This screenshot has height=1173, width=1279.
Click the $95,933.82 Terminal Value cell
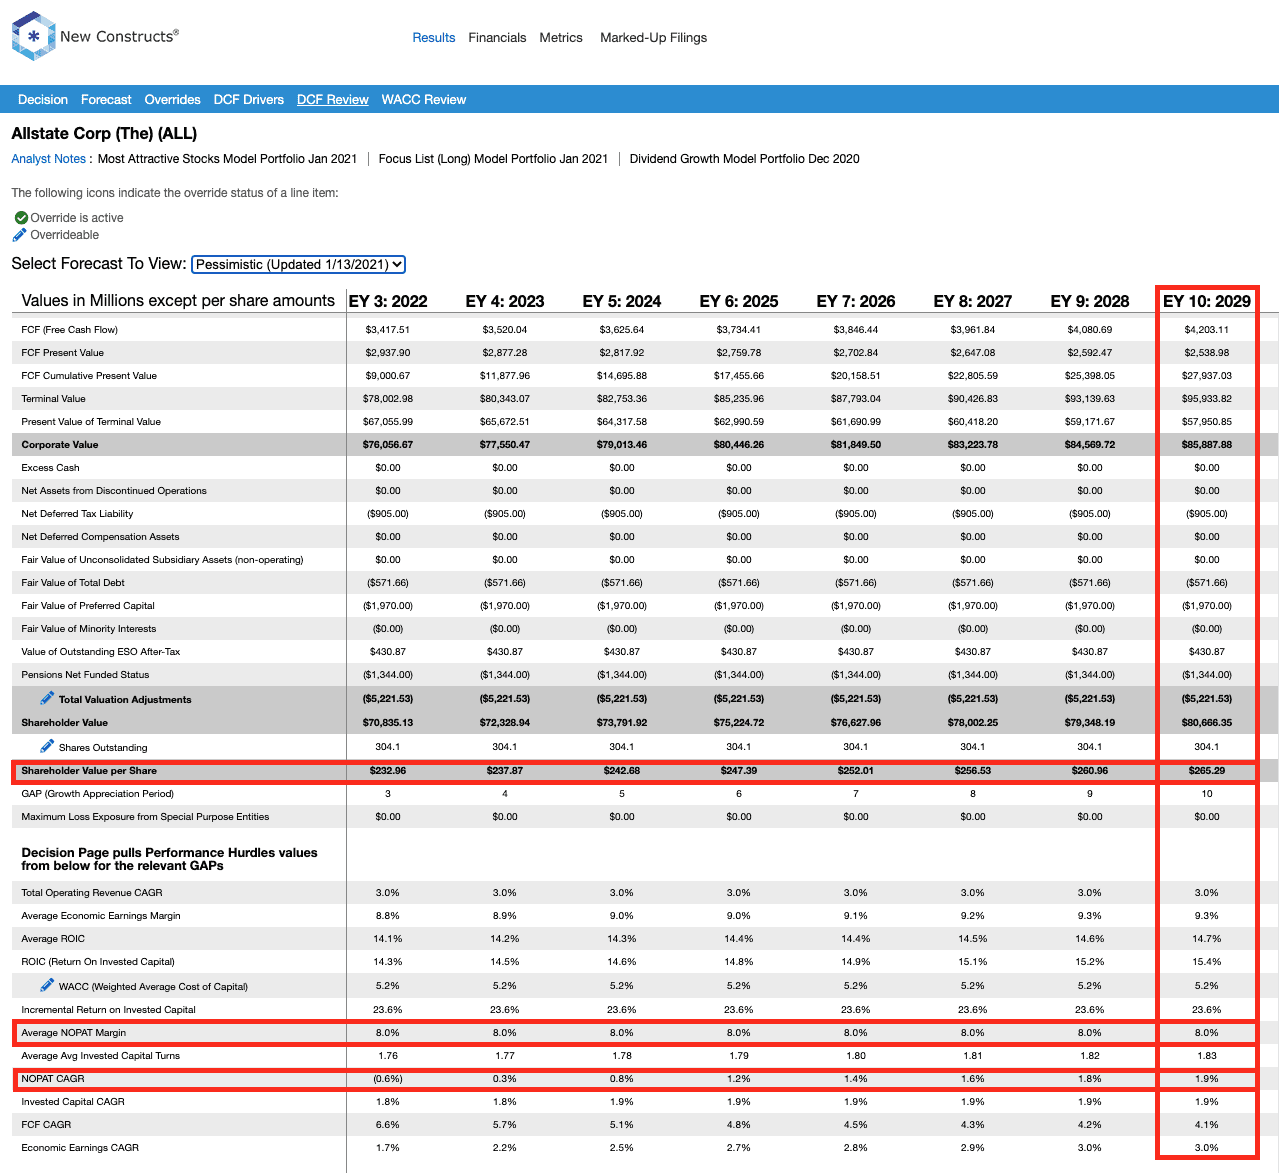point(1207,399)
